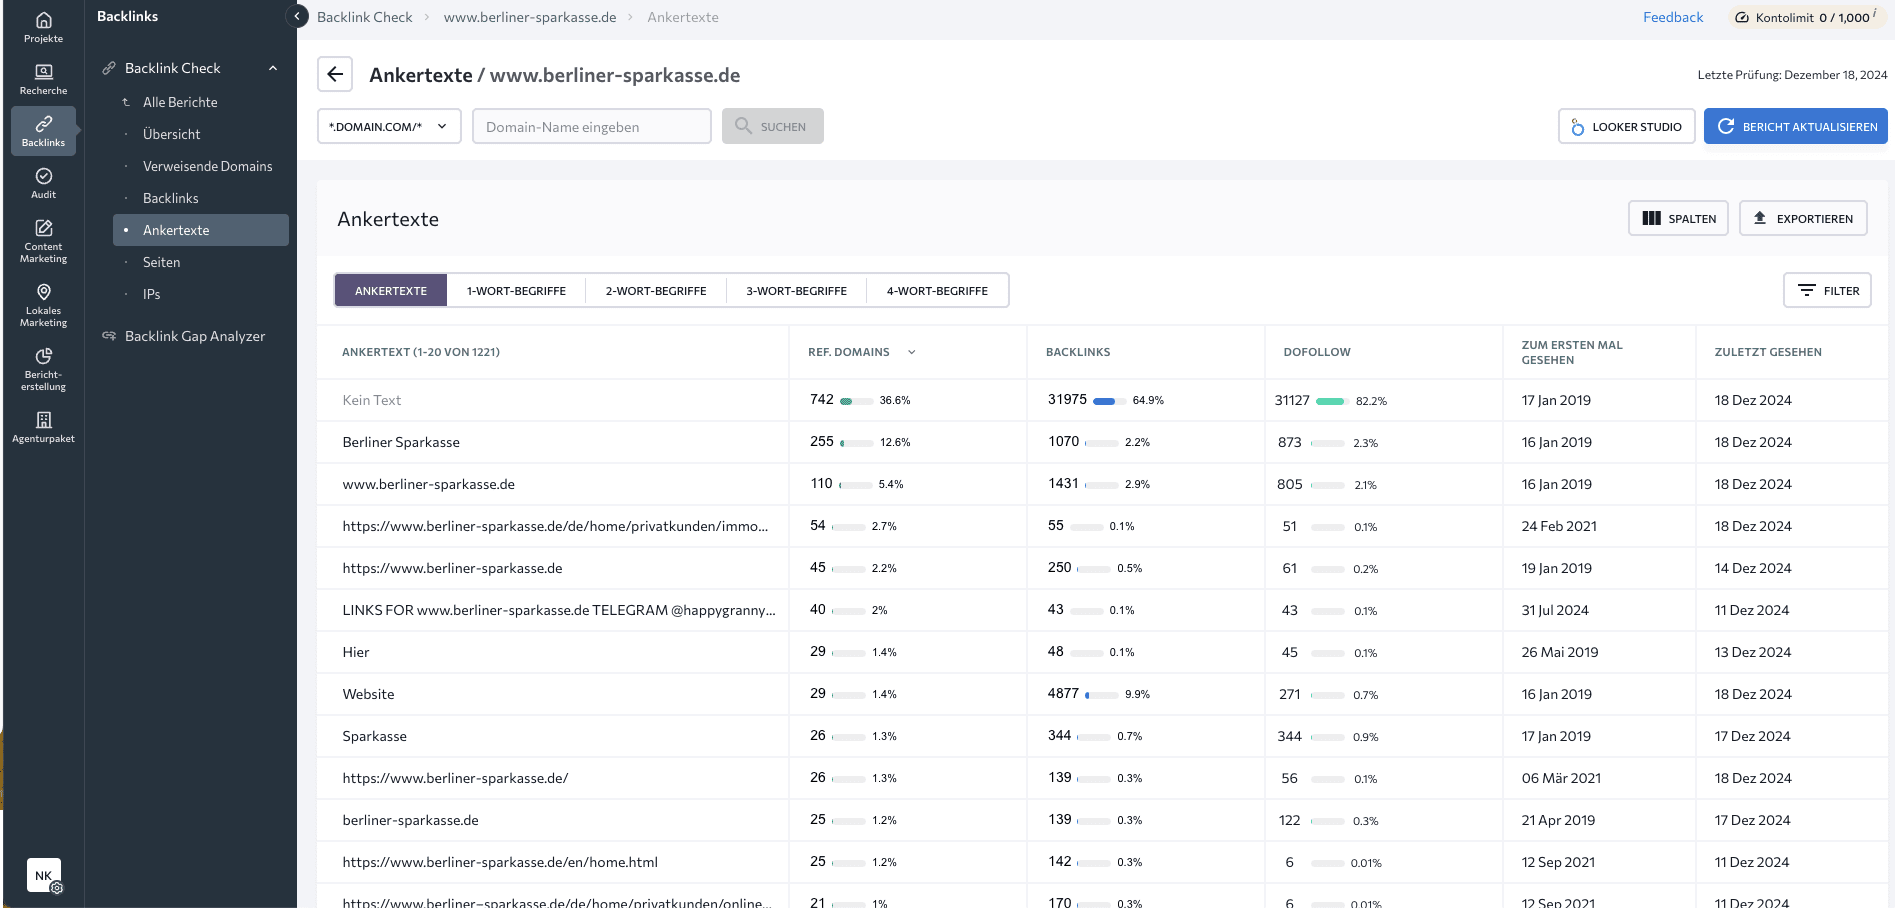1895x908 pixels.
Task: Click the Berliner Sparkasse anchor text
Action: [401, 442]
